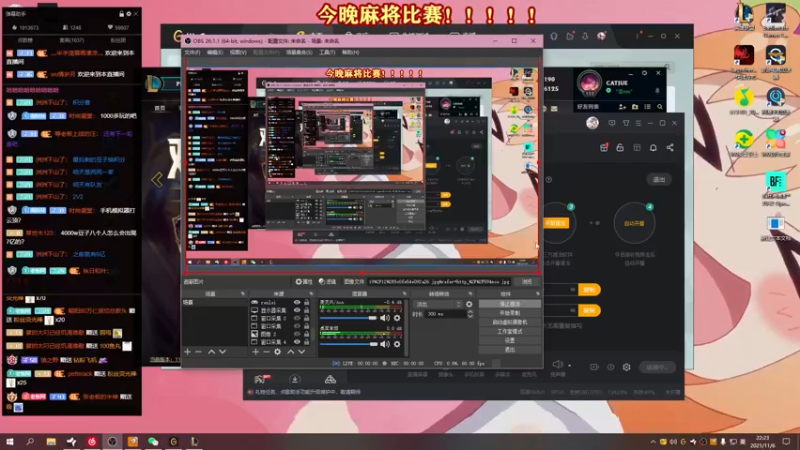The height and width of the screenshot is (450, 800).
Task: Toggle visibility of 图像 2 source
Action: coord(297,334)
